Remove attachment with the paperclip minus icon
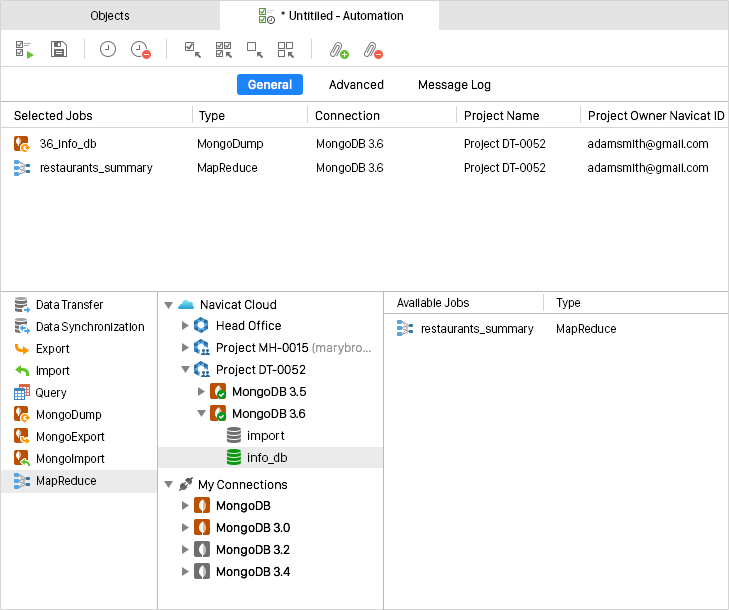Screen dimensions: 729x610 click(373, 50)
